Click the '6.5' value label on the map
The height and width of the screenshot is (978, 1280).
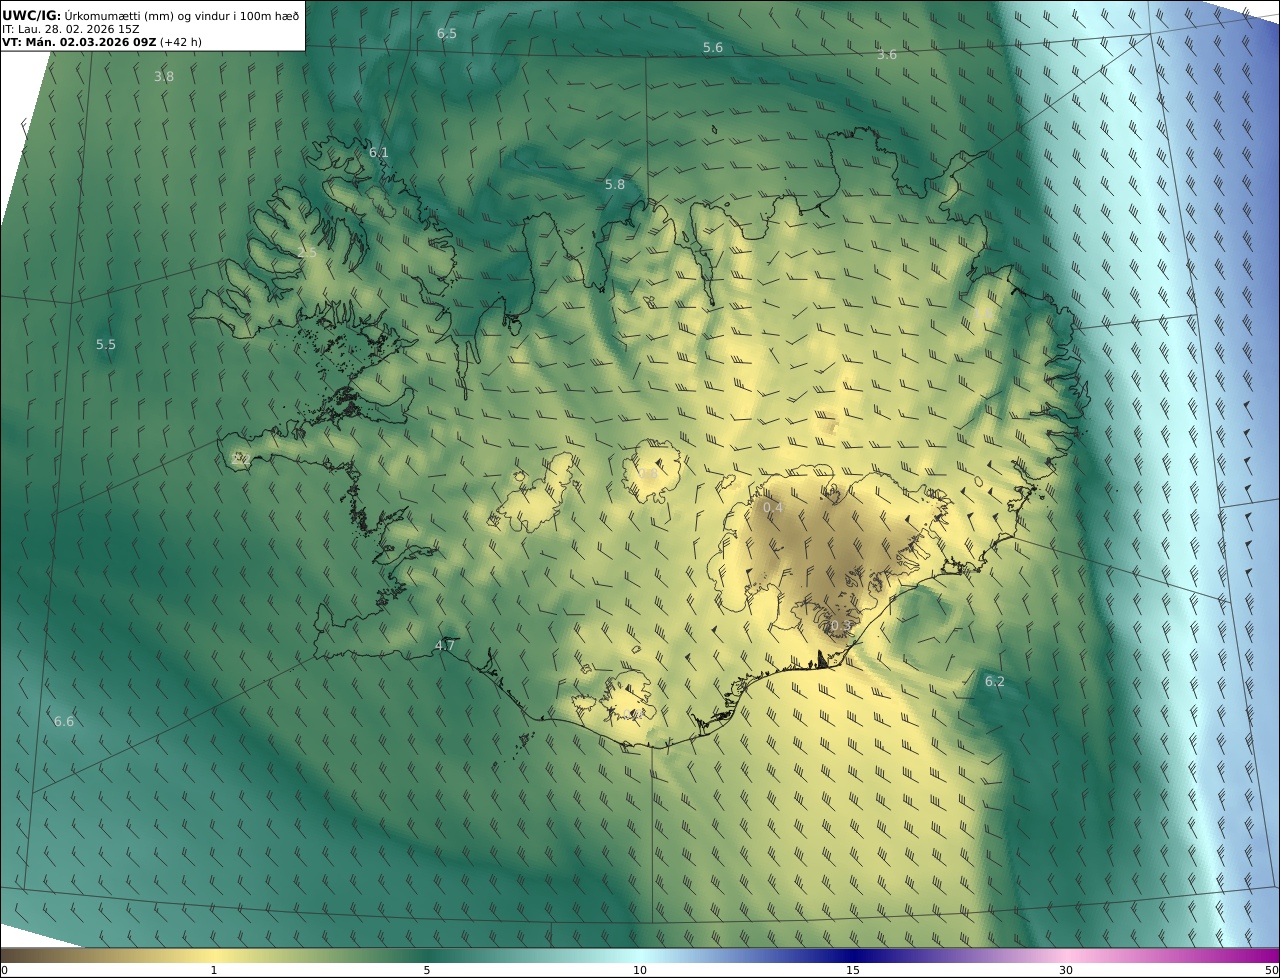447,34
